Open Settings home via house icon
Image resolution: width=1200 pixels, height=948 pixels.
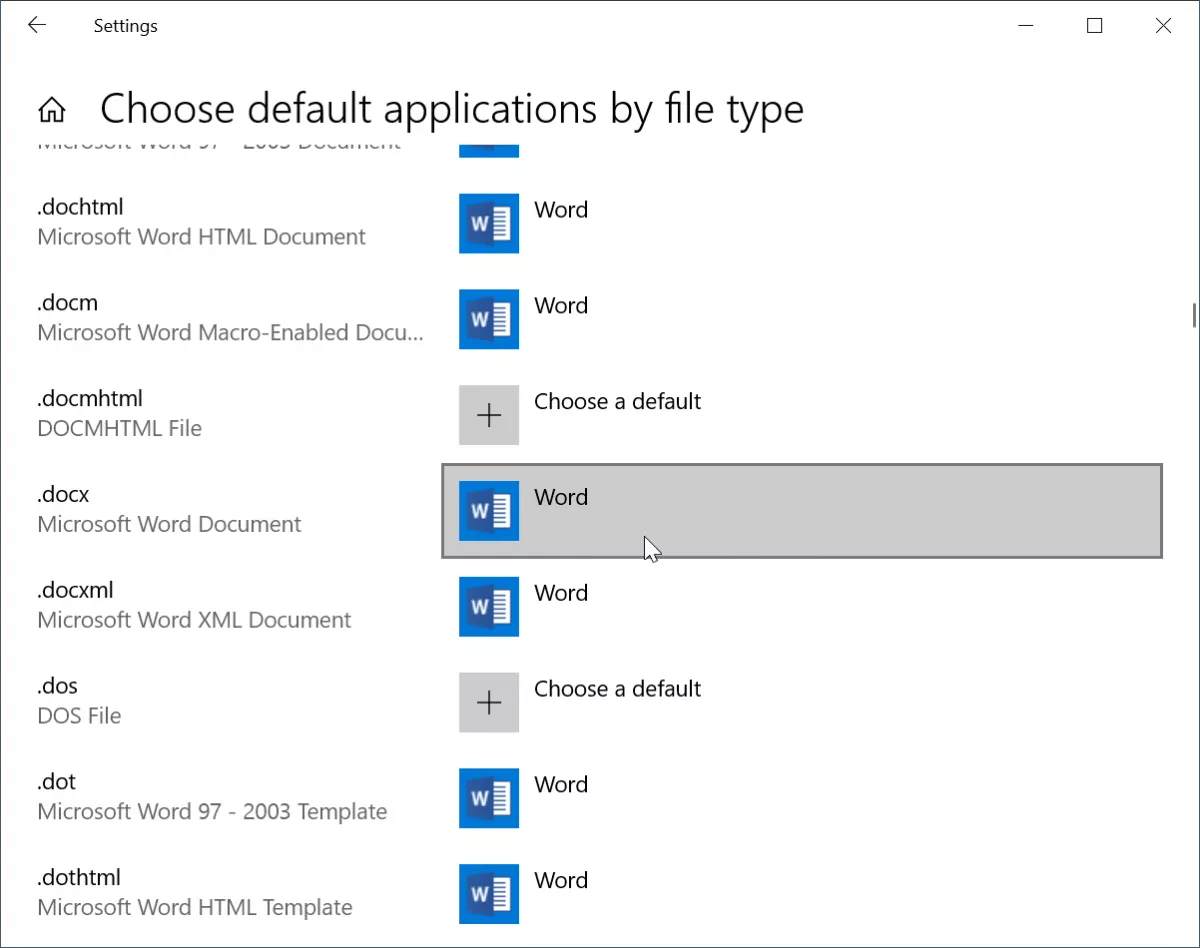click(52, 109)
